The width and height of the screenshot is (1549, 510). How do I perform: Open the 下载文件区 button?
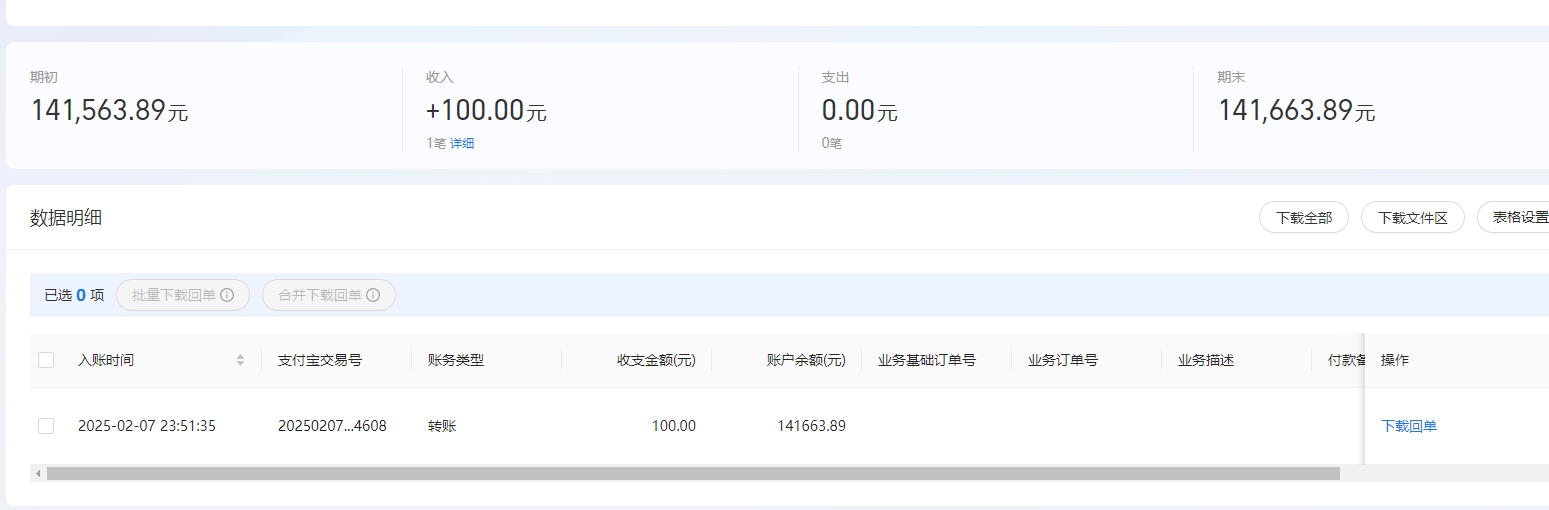pyautogui.click(x=1413, y=217)
